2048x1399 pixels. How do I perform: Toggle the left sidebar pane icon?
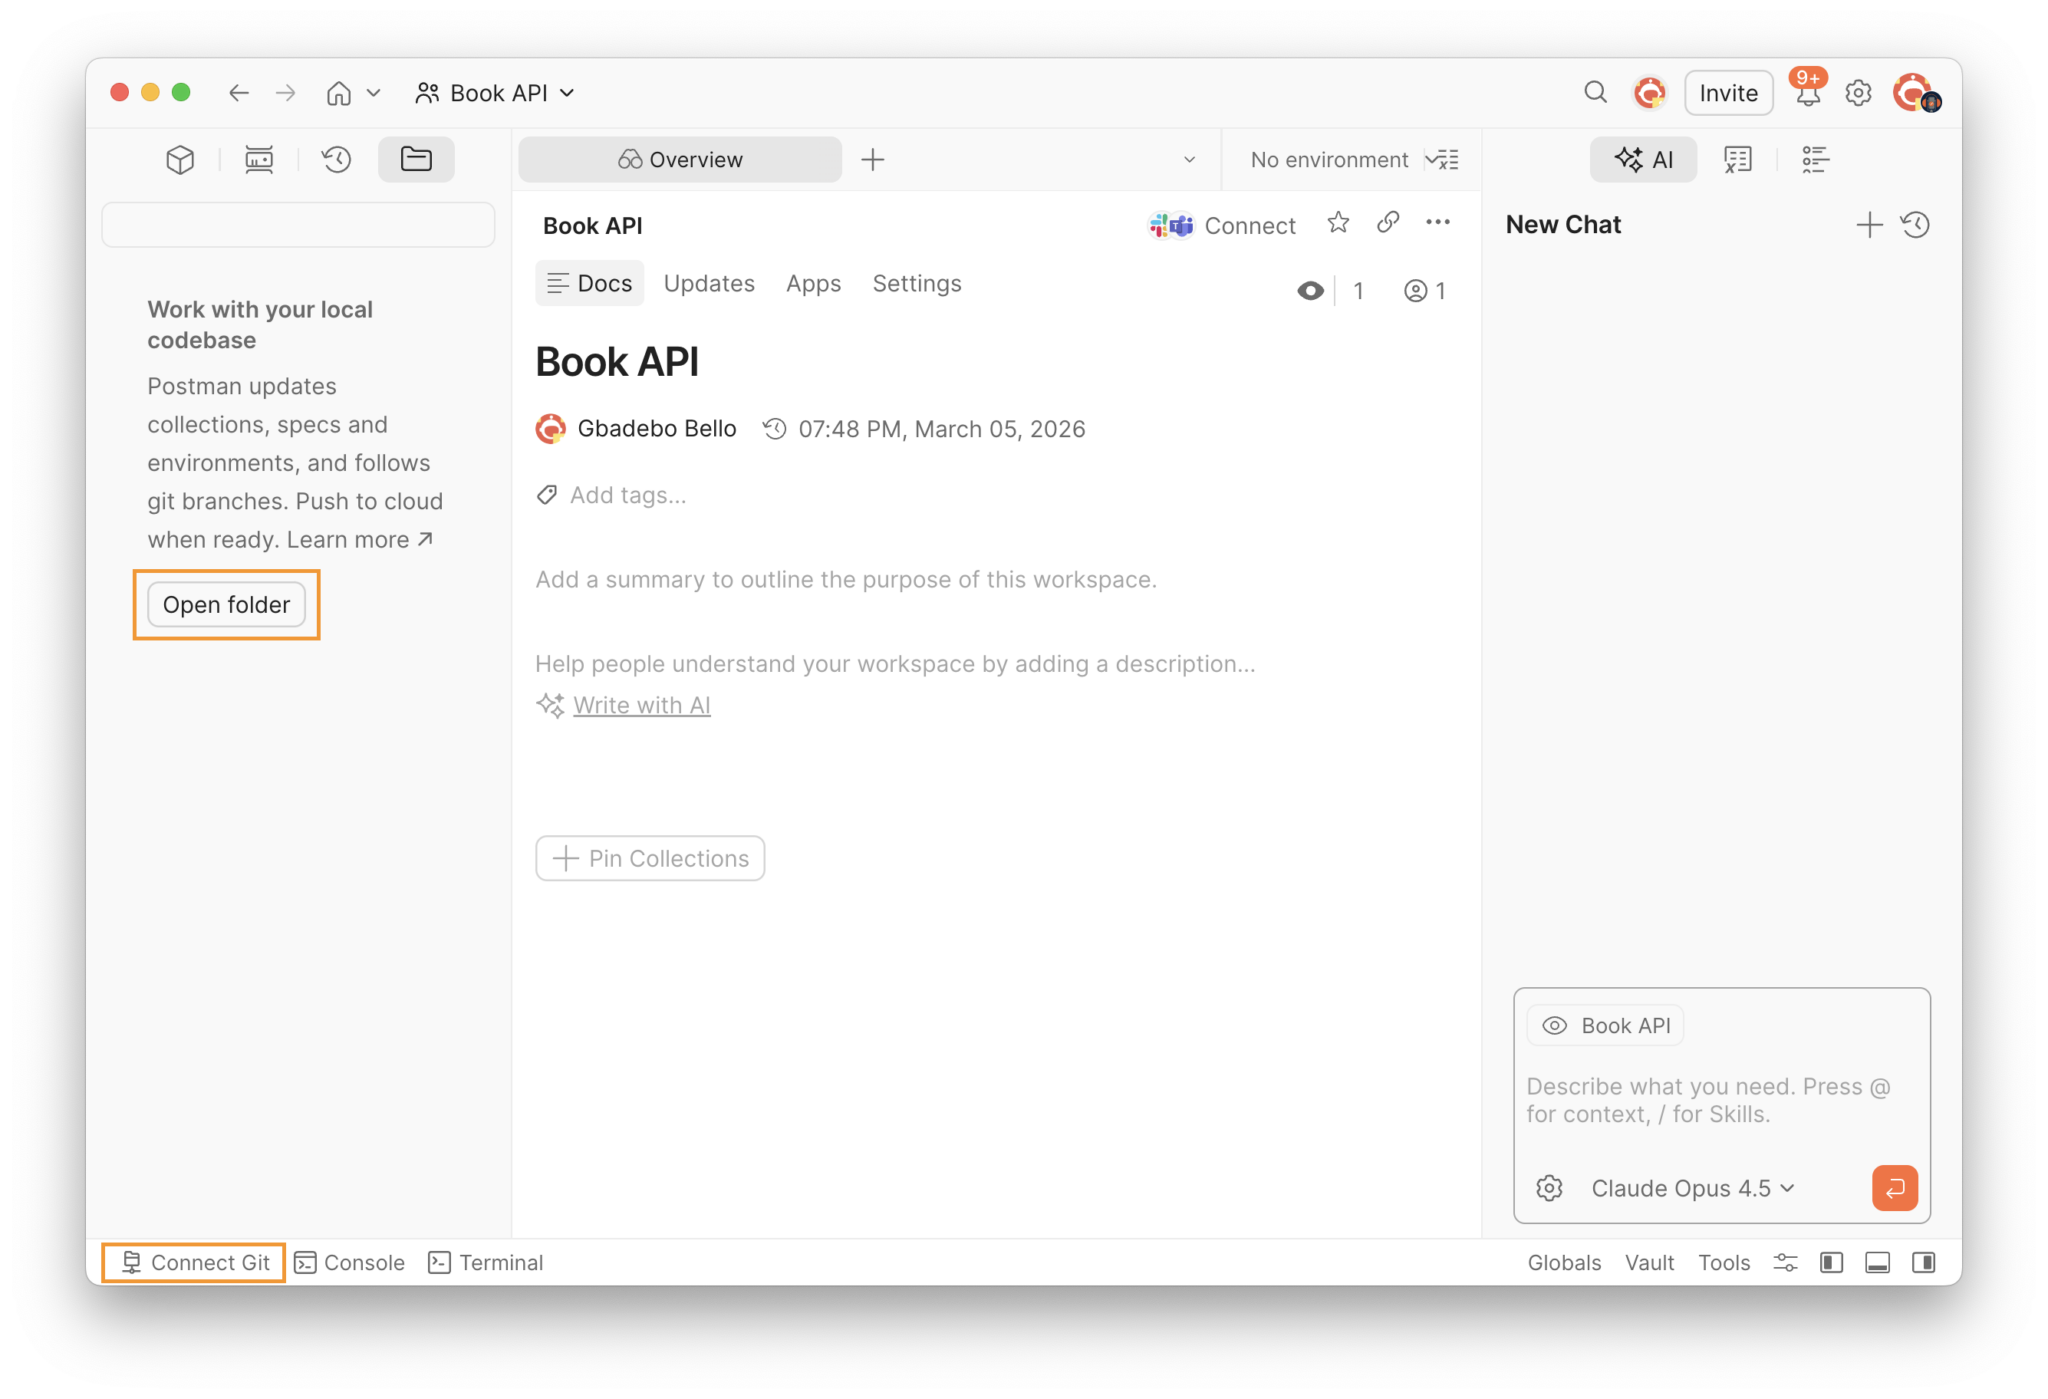(x=1832, y=1263)
